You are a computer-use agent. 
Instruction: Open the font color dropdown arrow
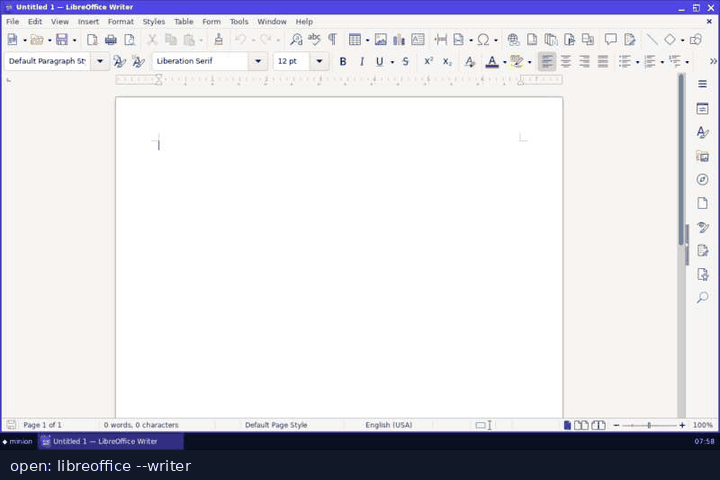(505, 62)
